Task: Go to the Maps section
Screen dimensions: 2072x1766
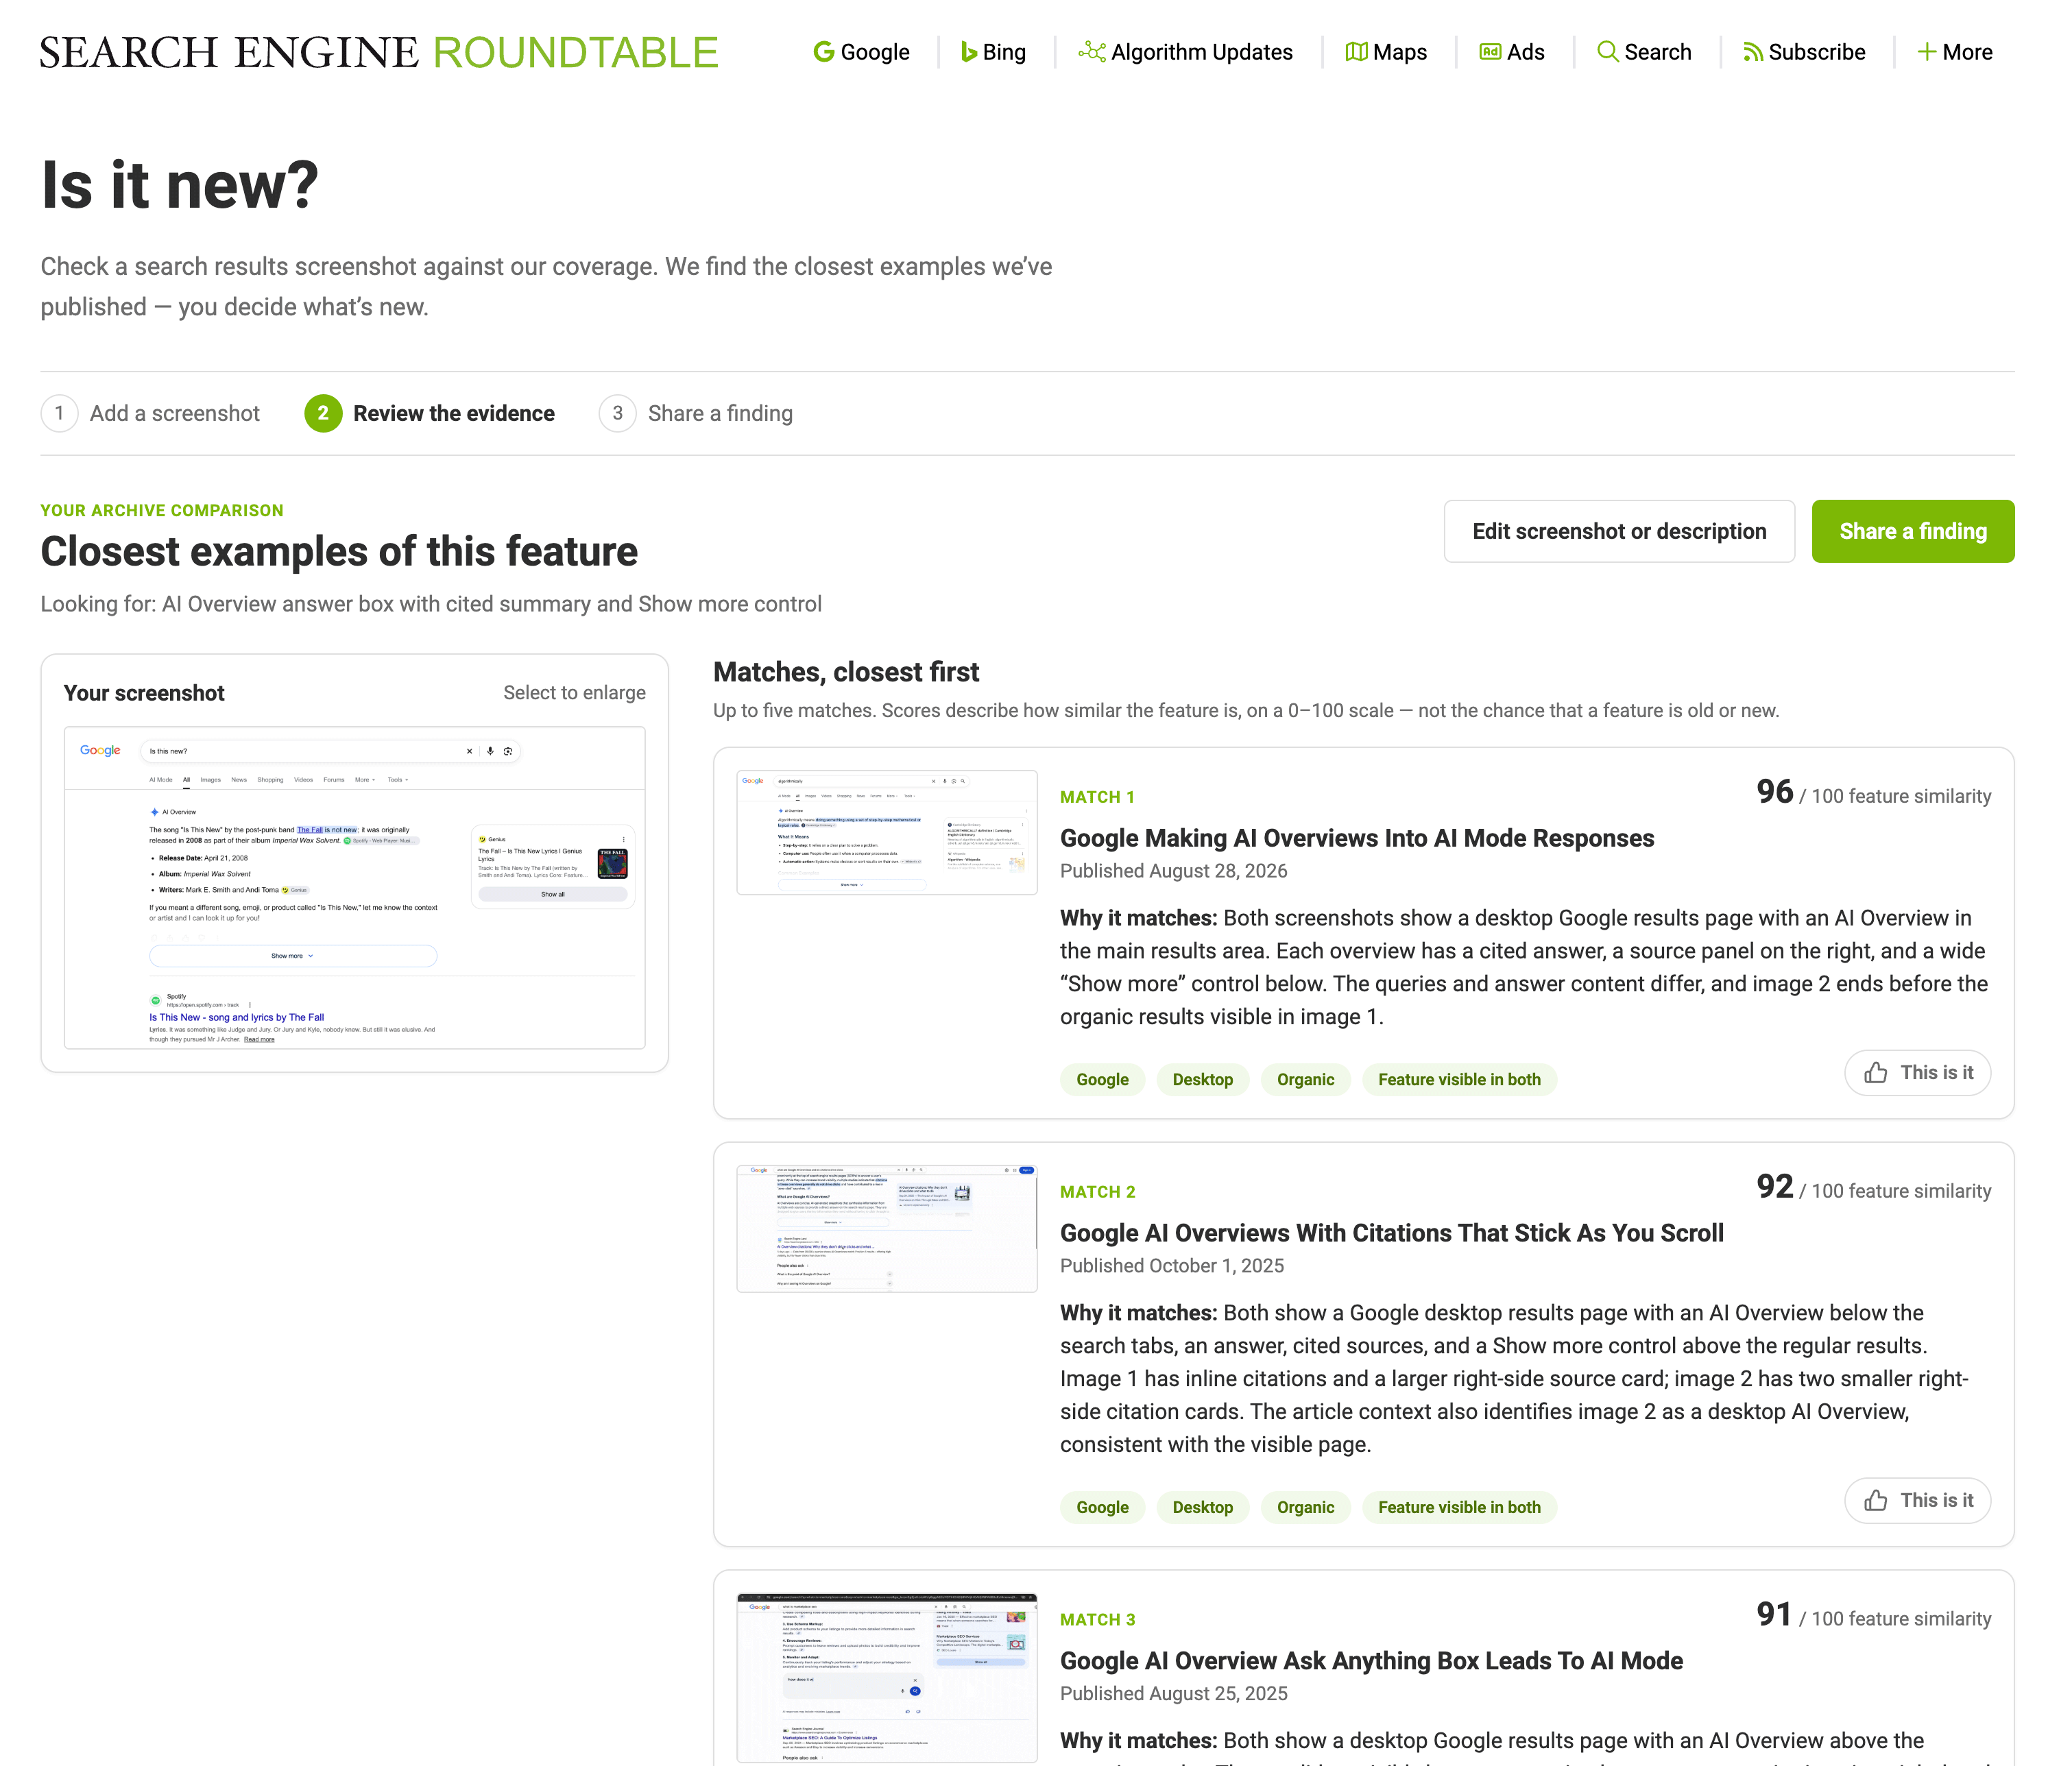Action: tap(1386, 52)
